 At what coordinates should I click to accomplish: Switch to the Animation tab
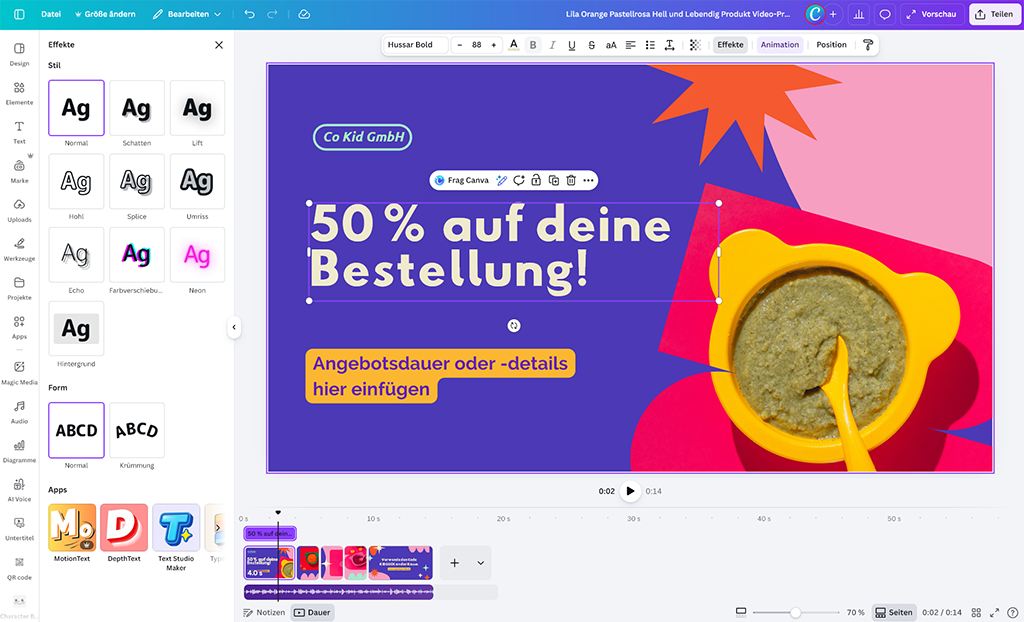coord(780,44)
